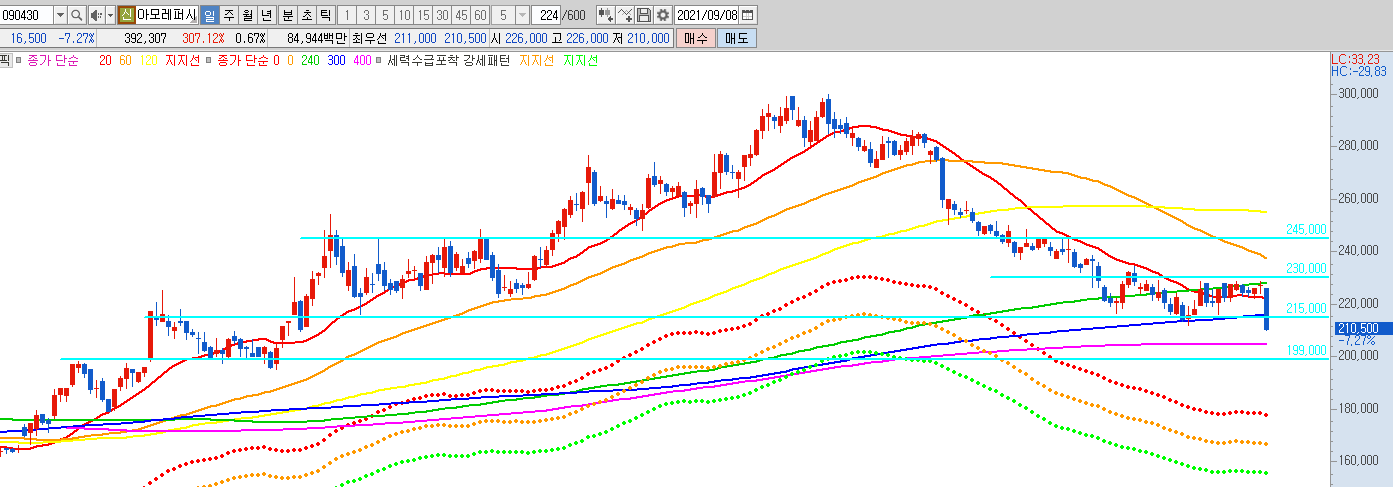Click the 199,000 support line label
This screenshot has width=1393, height=487.
point(1306,350)
